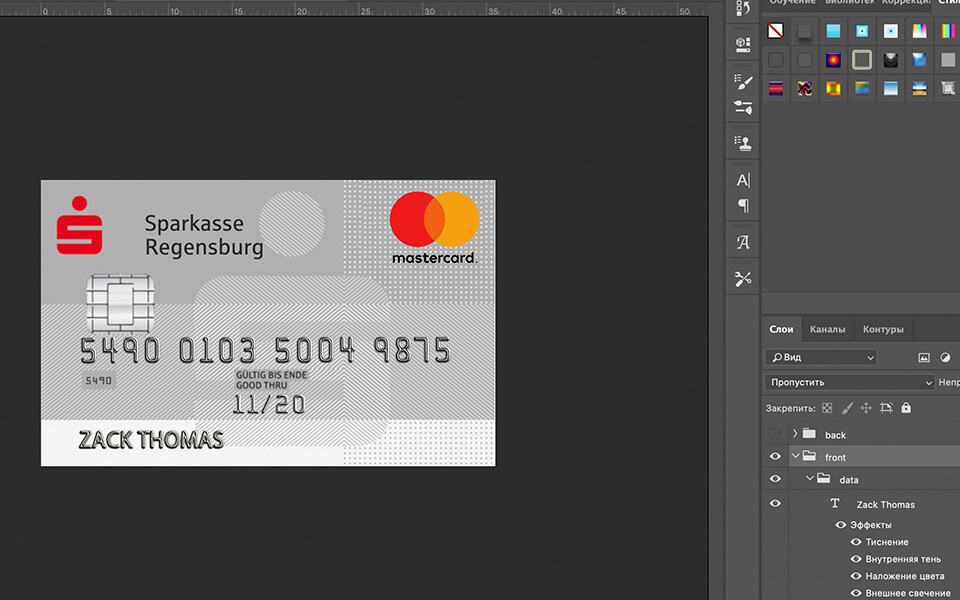Click the back group folder icon

809,433
